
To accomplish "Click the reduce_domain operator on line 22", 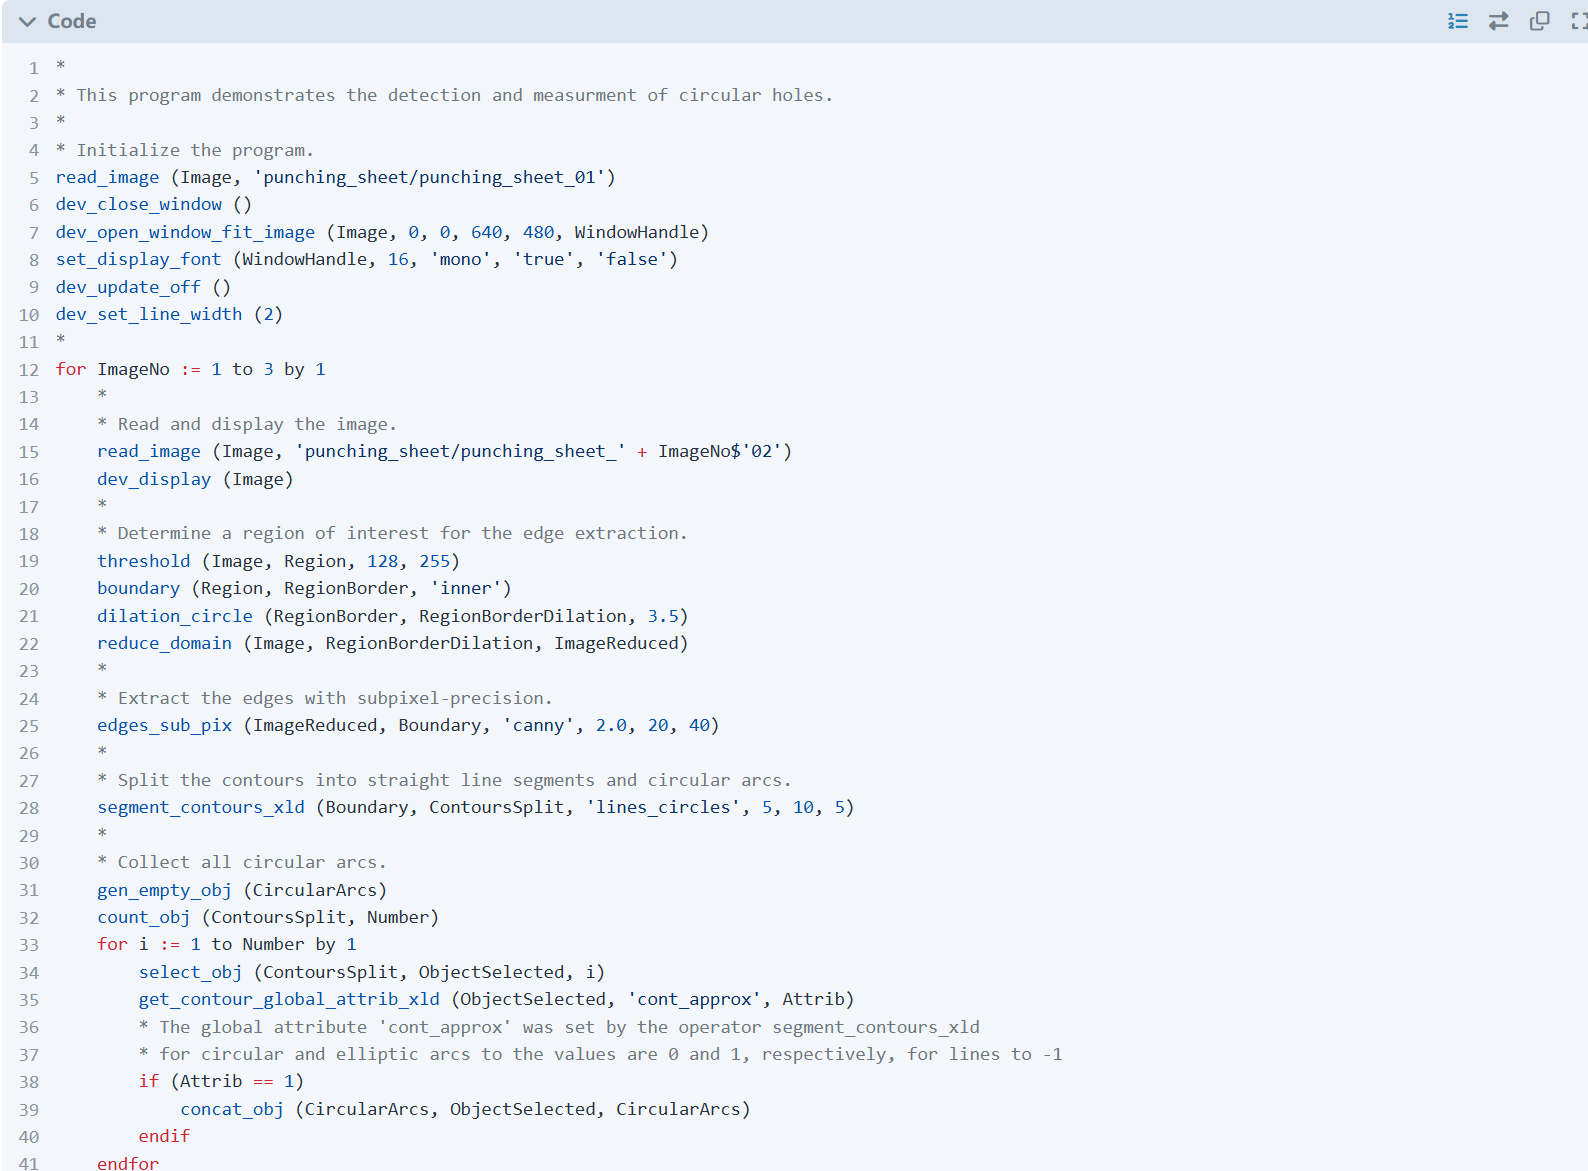I will click(164, 643).
